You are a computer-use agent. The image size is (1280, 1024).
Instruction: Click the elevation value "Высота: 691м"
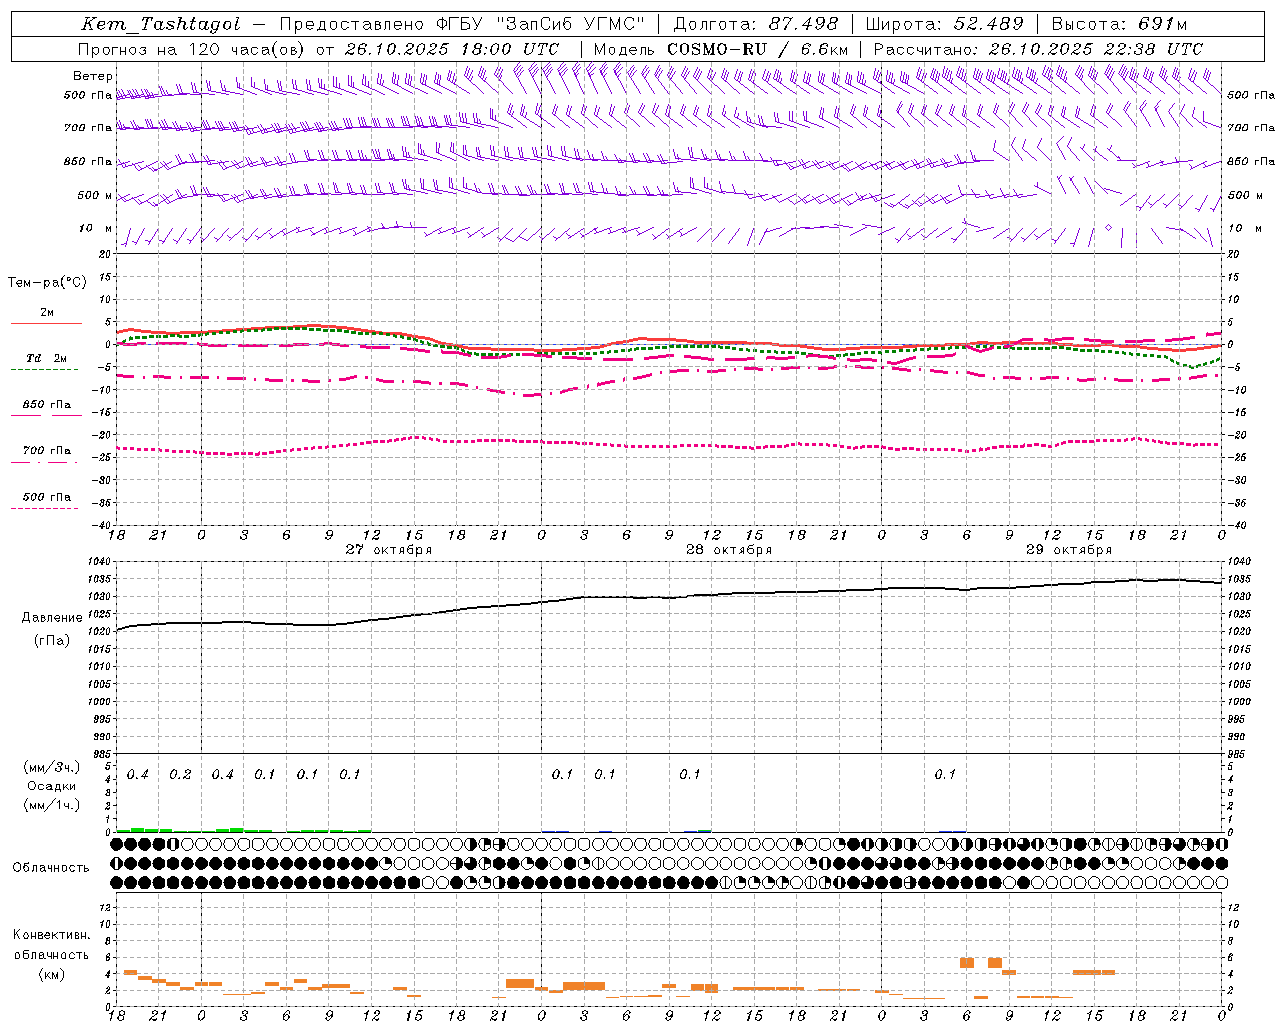tap(1119, 24)
